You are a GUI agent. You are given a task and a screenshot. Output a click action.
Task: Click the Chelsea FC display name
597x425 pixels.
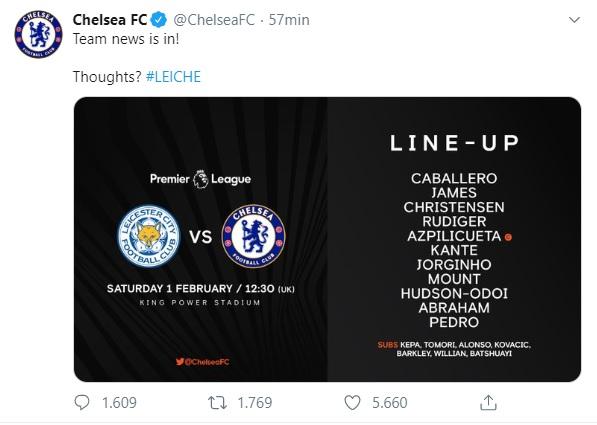110,20
